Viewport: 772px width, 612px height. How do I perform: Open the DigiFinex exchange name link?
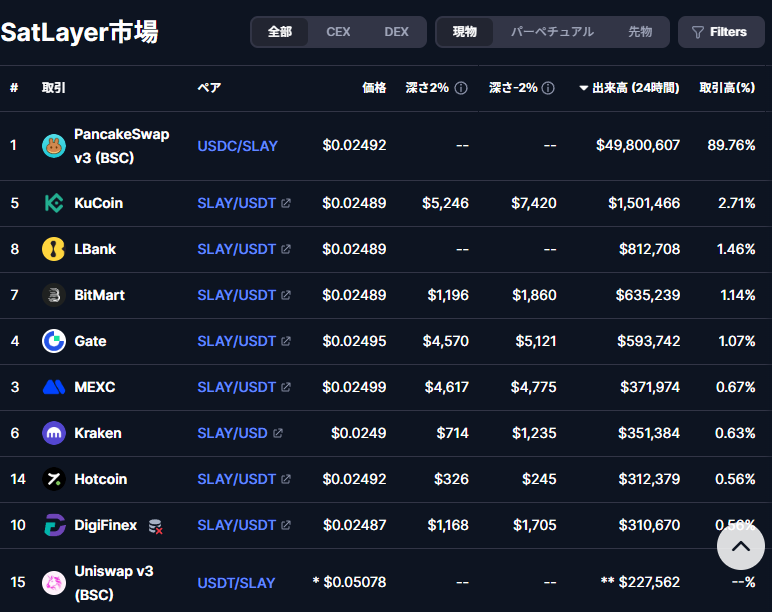pyautogui.click(x=105, y=525)
